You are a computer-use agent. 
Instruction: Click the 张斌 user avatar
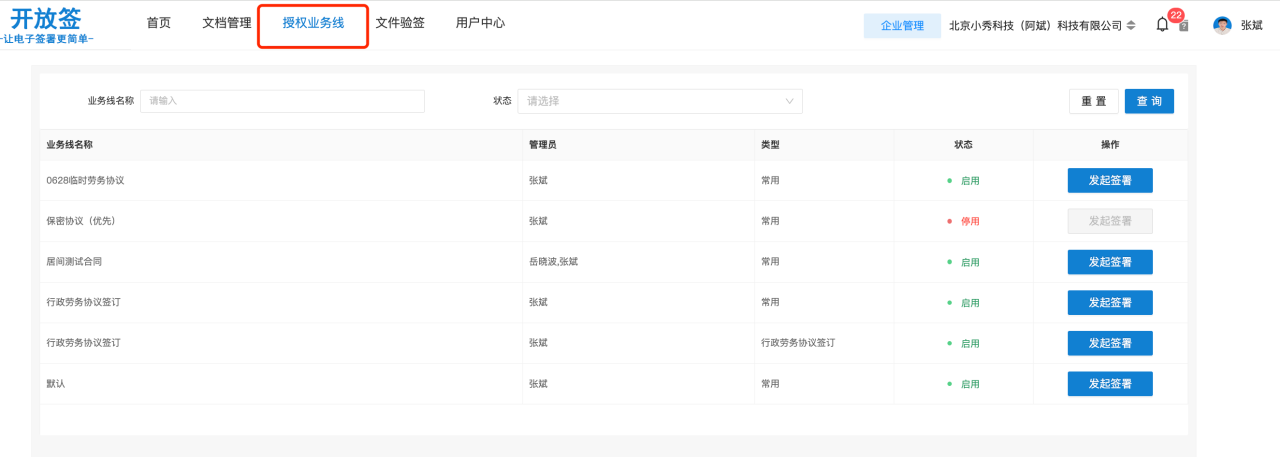[x=1222, y=26]
